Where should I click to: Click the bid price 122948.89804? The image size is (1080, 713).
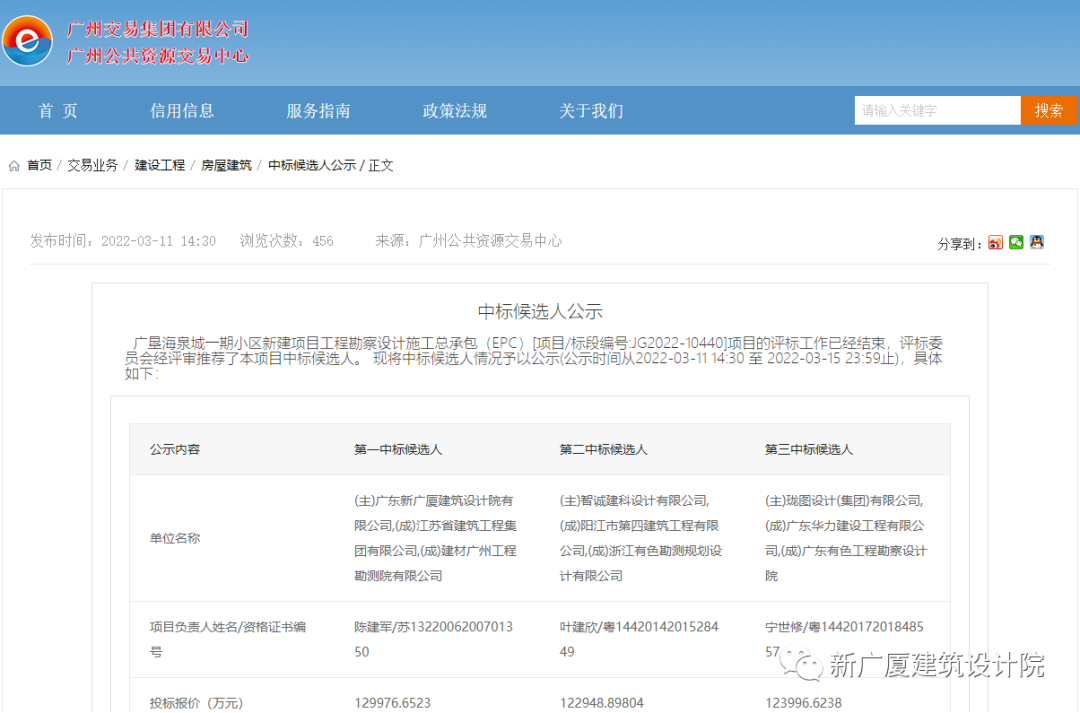[x=601, y=703]
